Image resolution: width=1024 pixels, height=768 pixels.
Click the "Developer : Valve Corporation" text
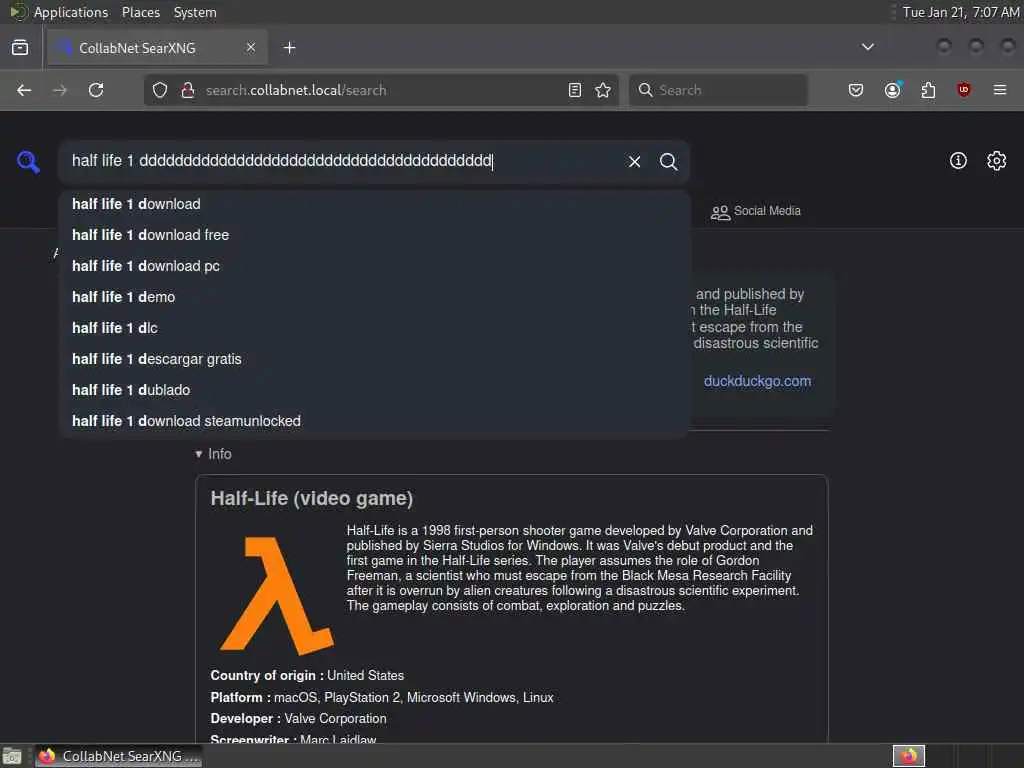tap(298, 719)
